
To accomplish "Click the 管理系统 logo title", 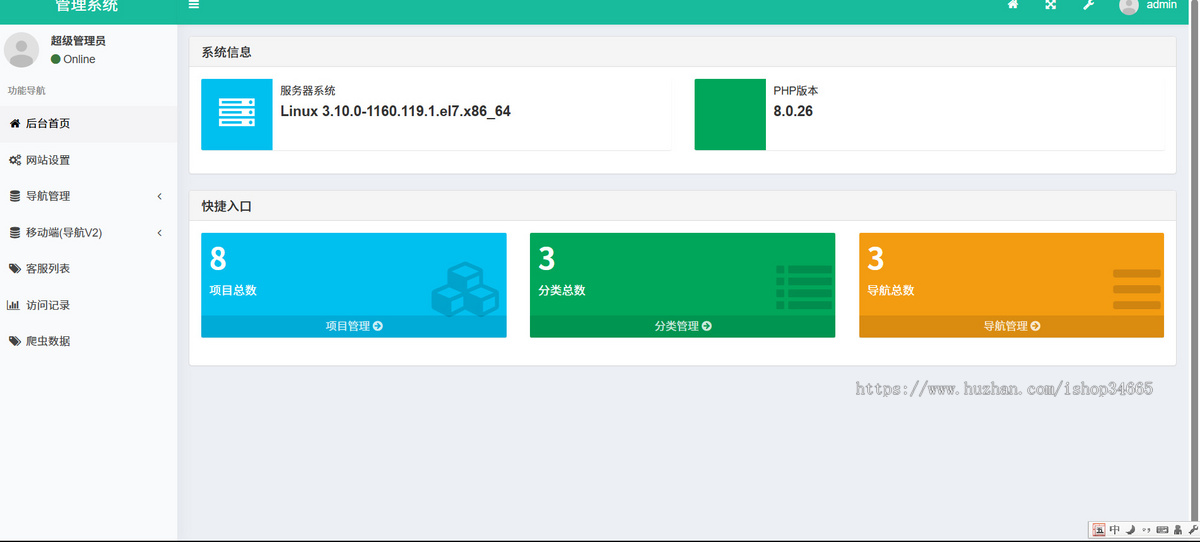I will point(87,6).
